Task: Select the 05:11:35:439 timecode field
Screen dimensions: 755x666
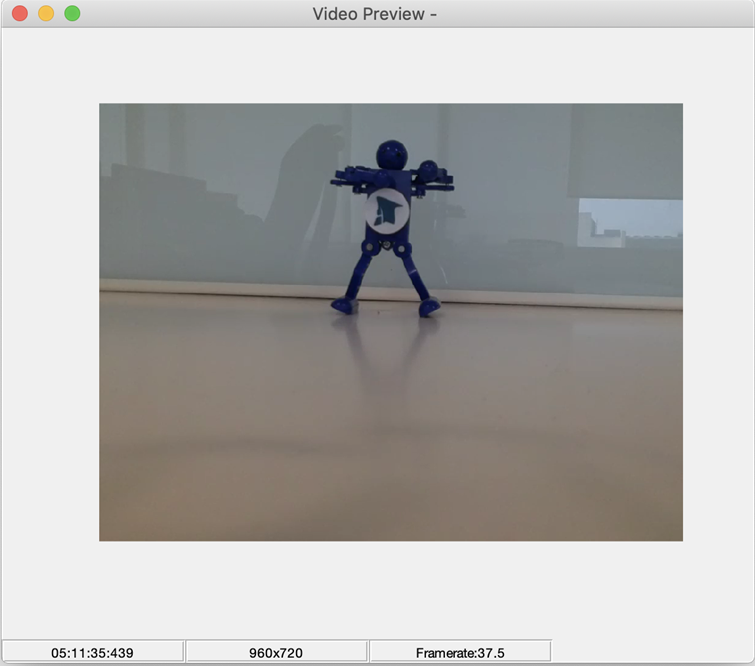Action: pos(92,653)
